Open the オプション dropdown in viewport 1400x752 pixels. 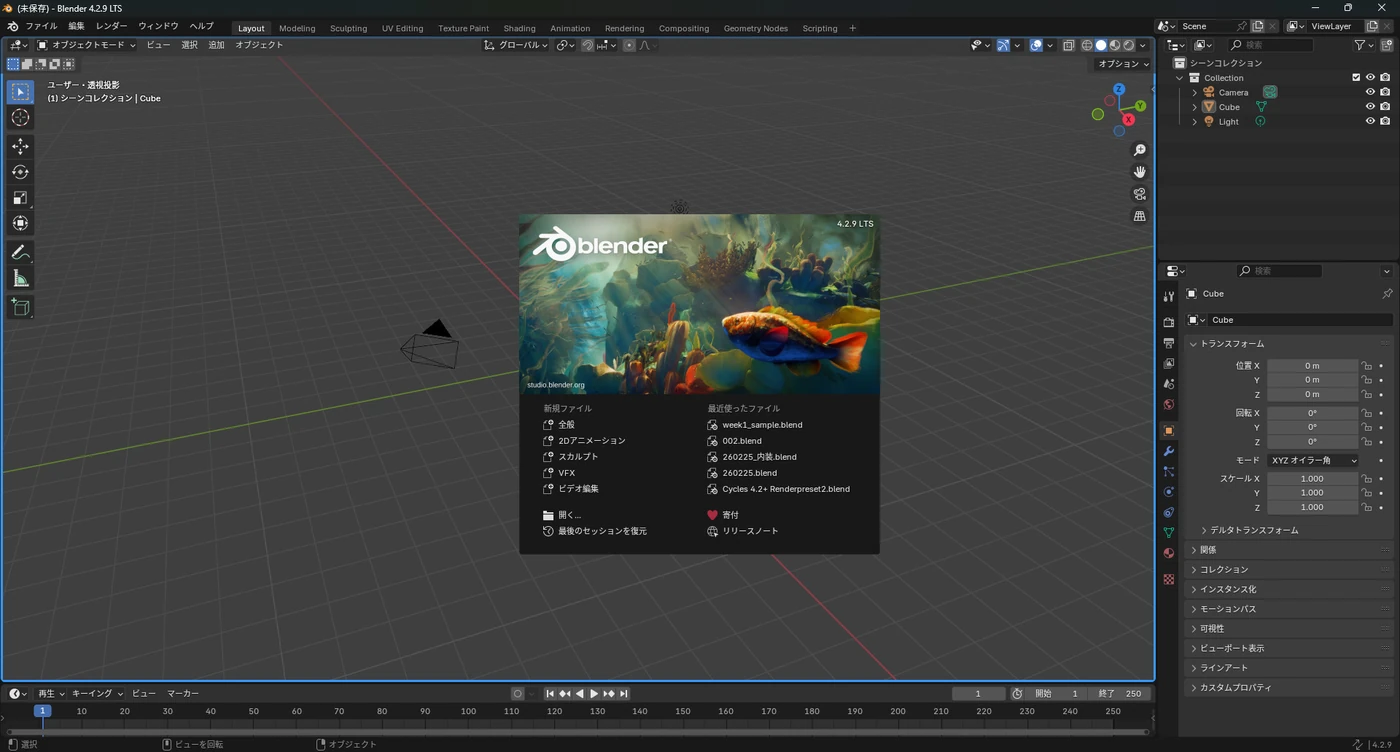(1124, 64)
